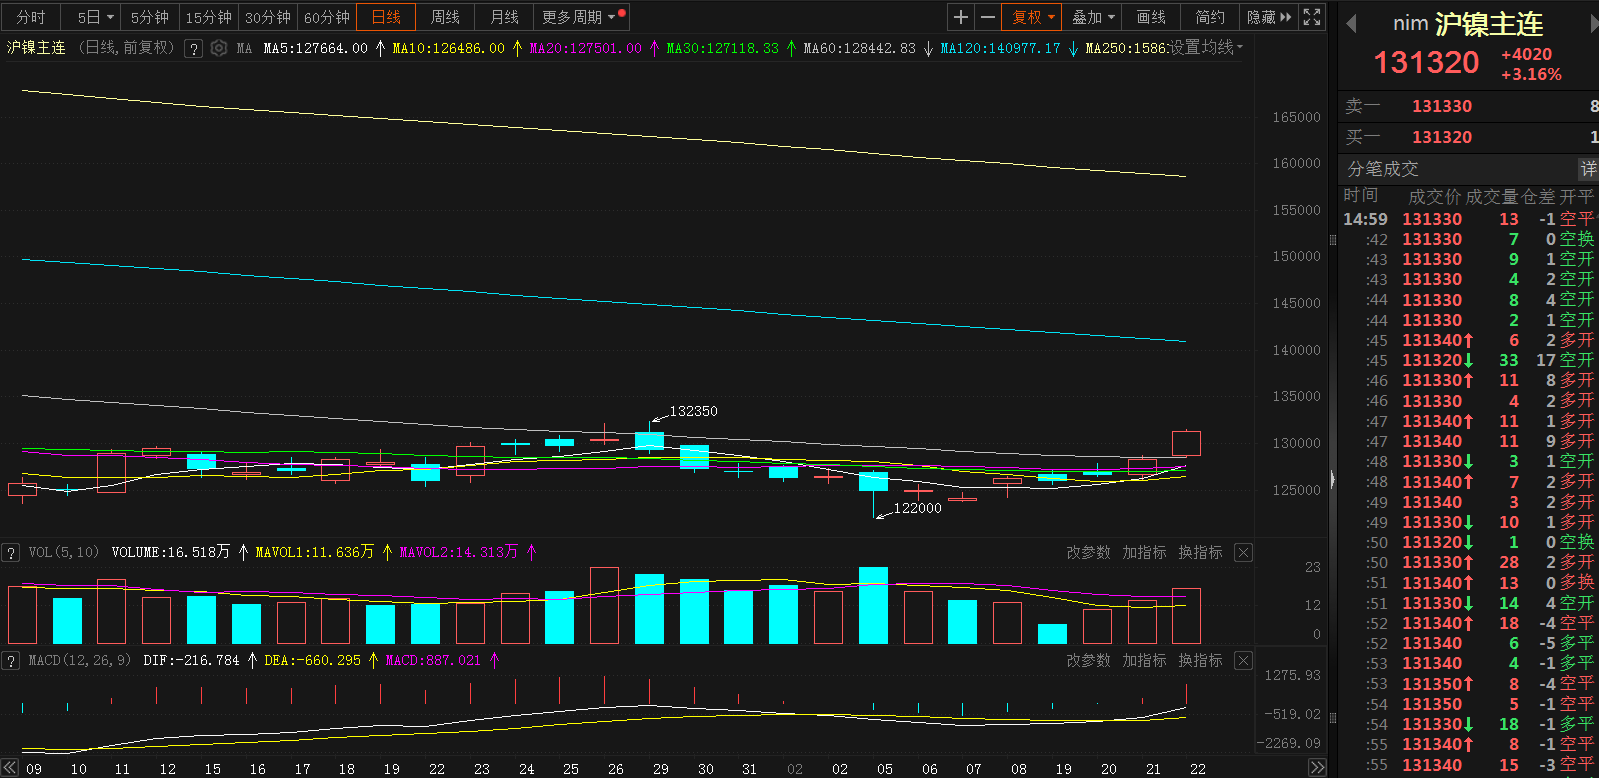Switch to 周线 weekly chart tab
This screenshot has height=778, width=1599.
(x=445, y=17)
